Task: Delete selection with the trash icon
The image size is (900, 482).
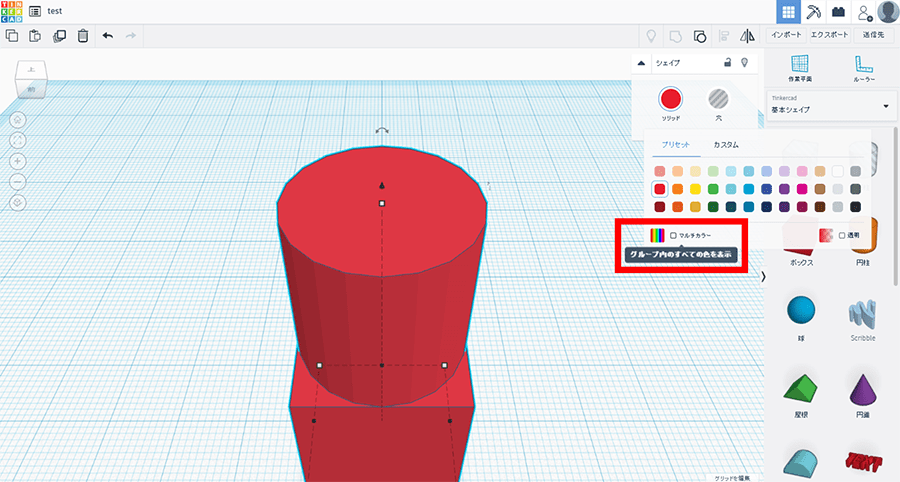Action: point(82,36)
